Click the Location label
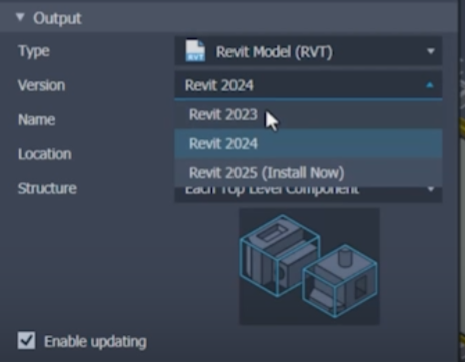The height and width of the screenshot is (362, 465). click(x=45, y=154)
